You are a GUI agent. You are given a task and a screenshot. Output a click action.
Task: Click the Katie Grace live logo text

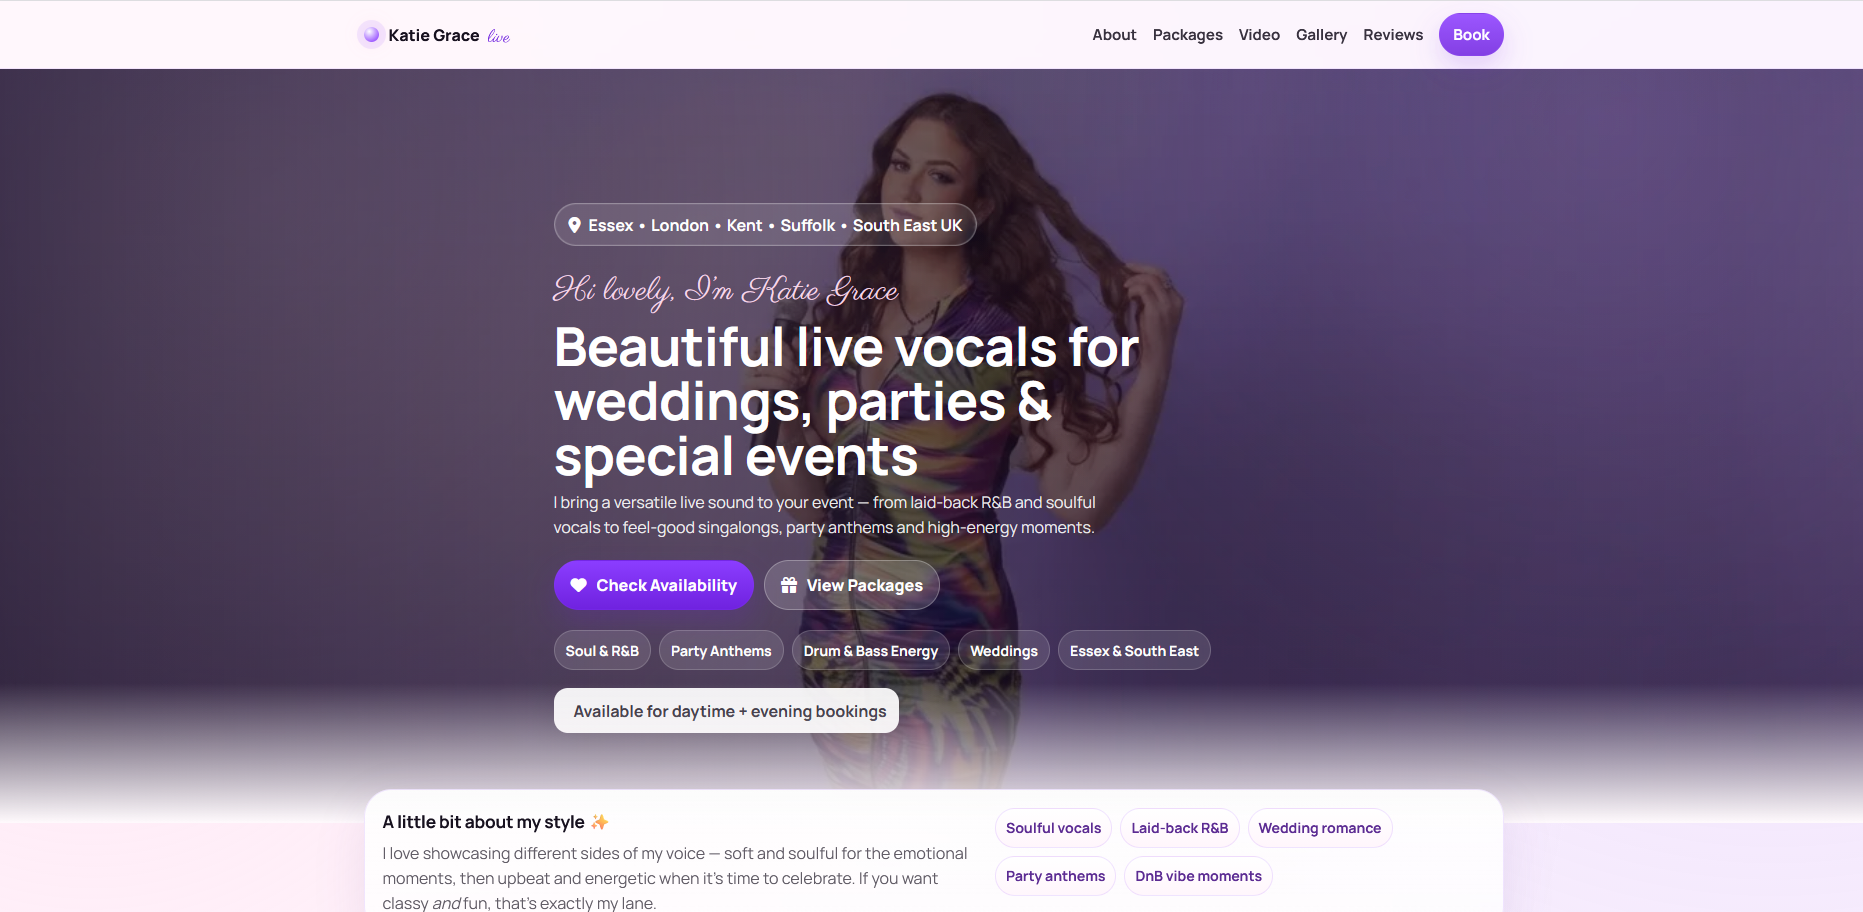point(449,35)
